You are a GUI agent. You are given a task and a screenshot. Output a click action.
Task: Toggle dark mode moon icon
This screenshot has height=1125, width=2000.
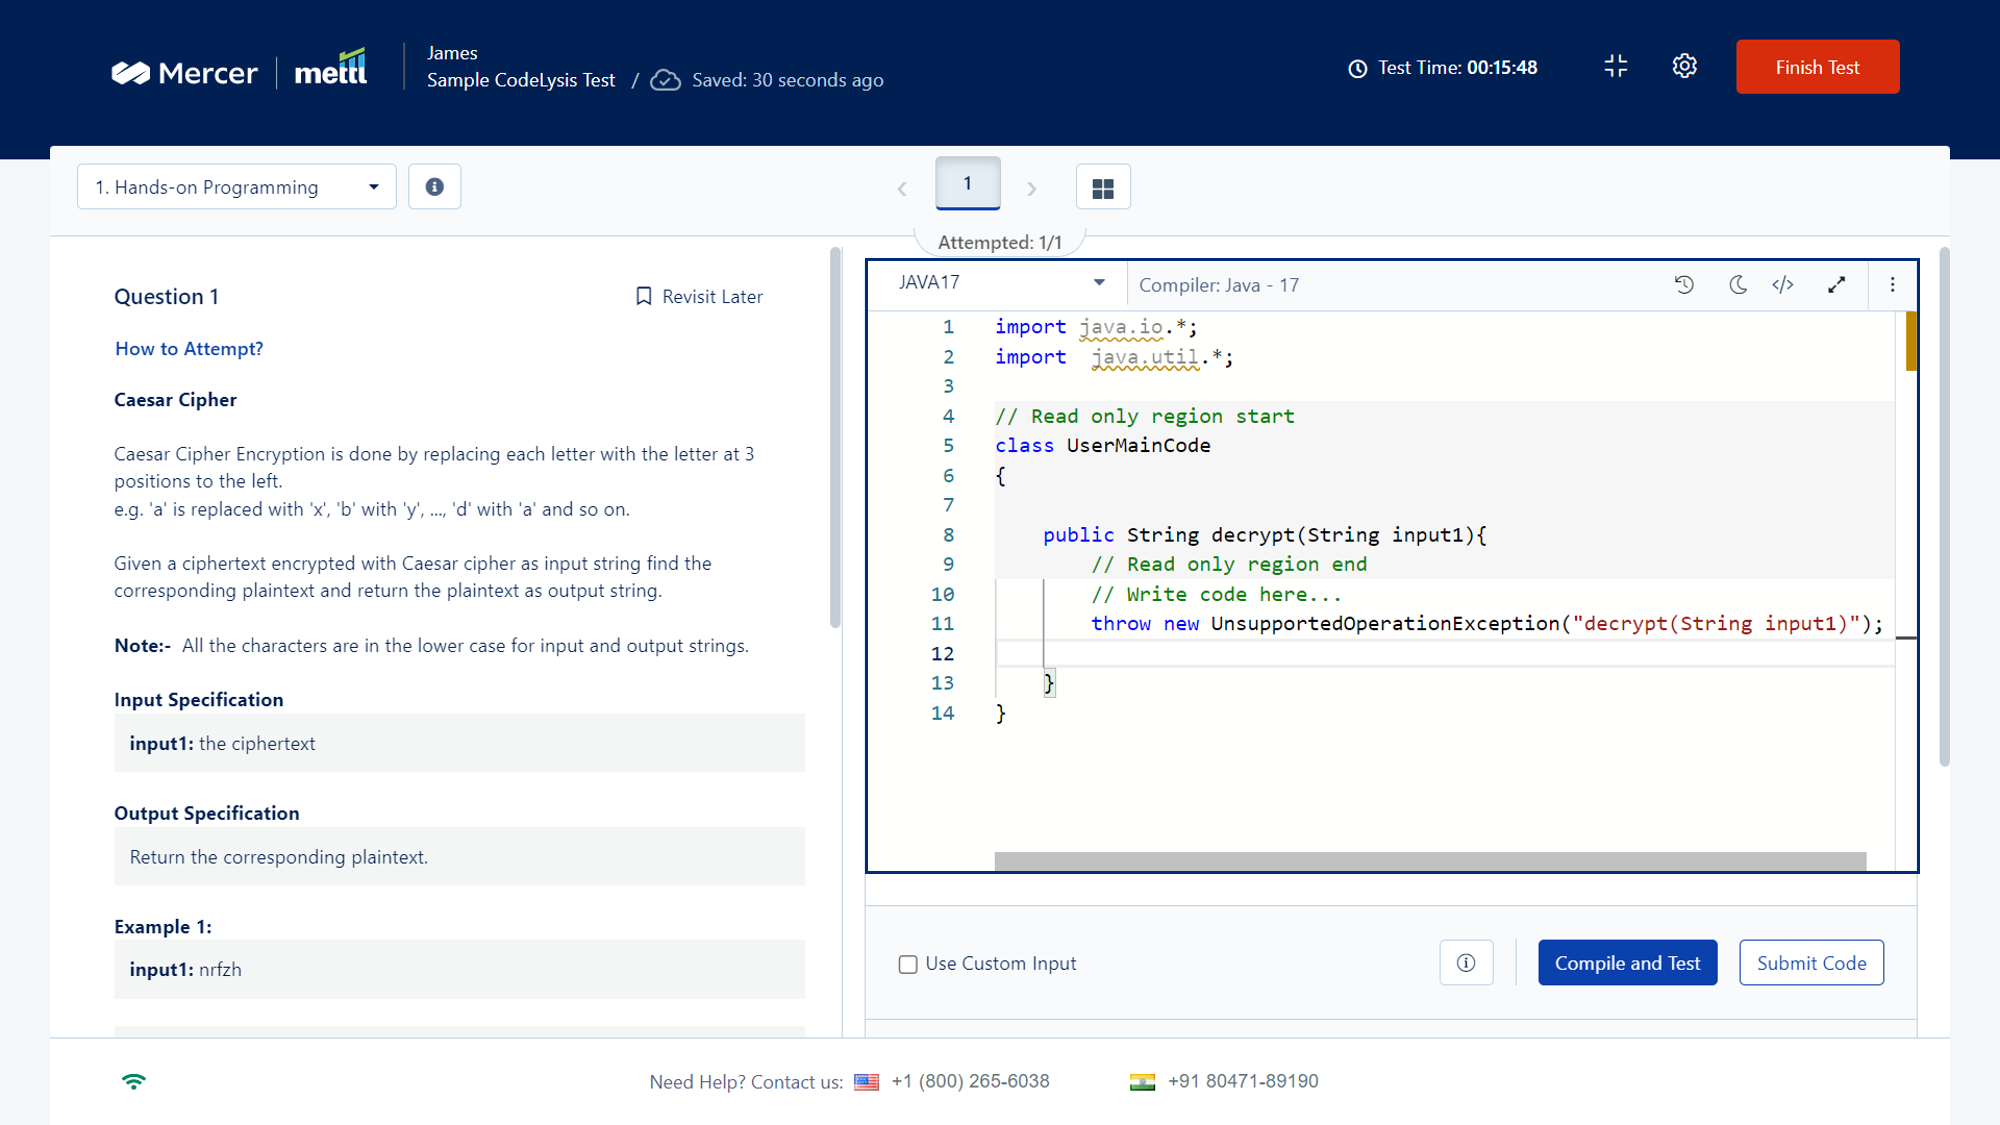[1737, 284]
